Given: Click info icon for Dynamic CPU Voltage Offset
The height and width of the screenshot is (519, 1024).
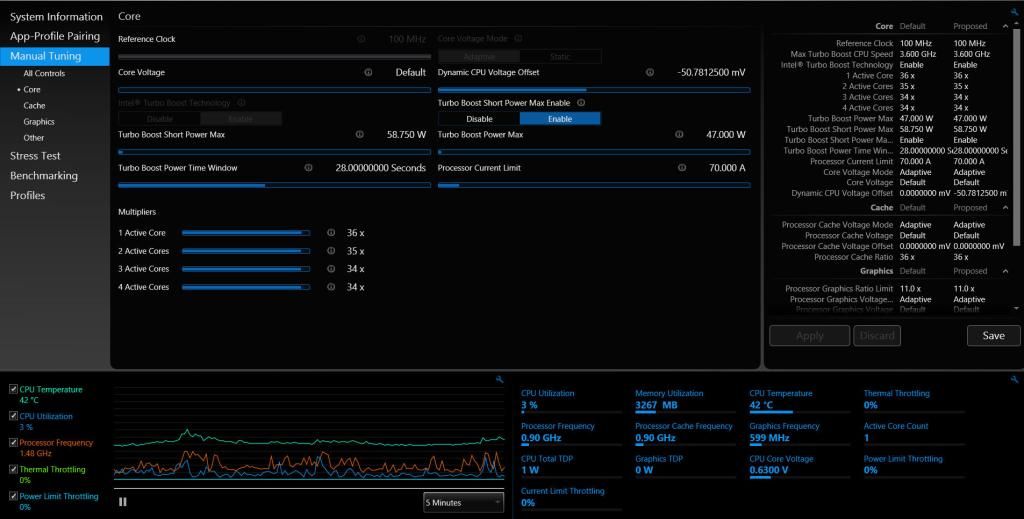Looking at the screenshot, I should tap(650, 72).
